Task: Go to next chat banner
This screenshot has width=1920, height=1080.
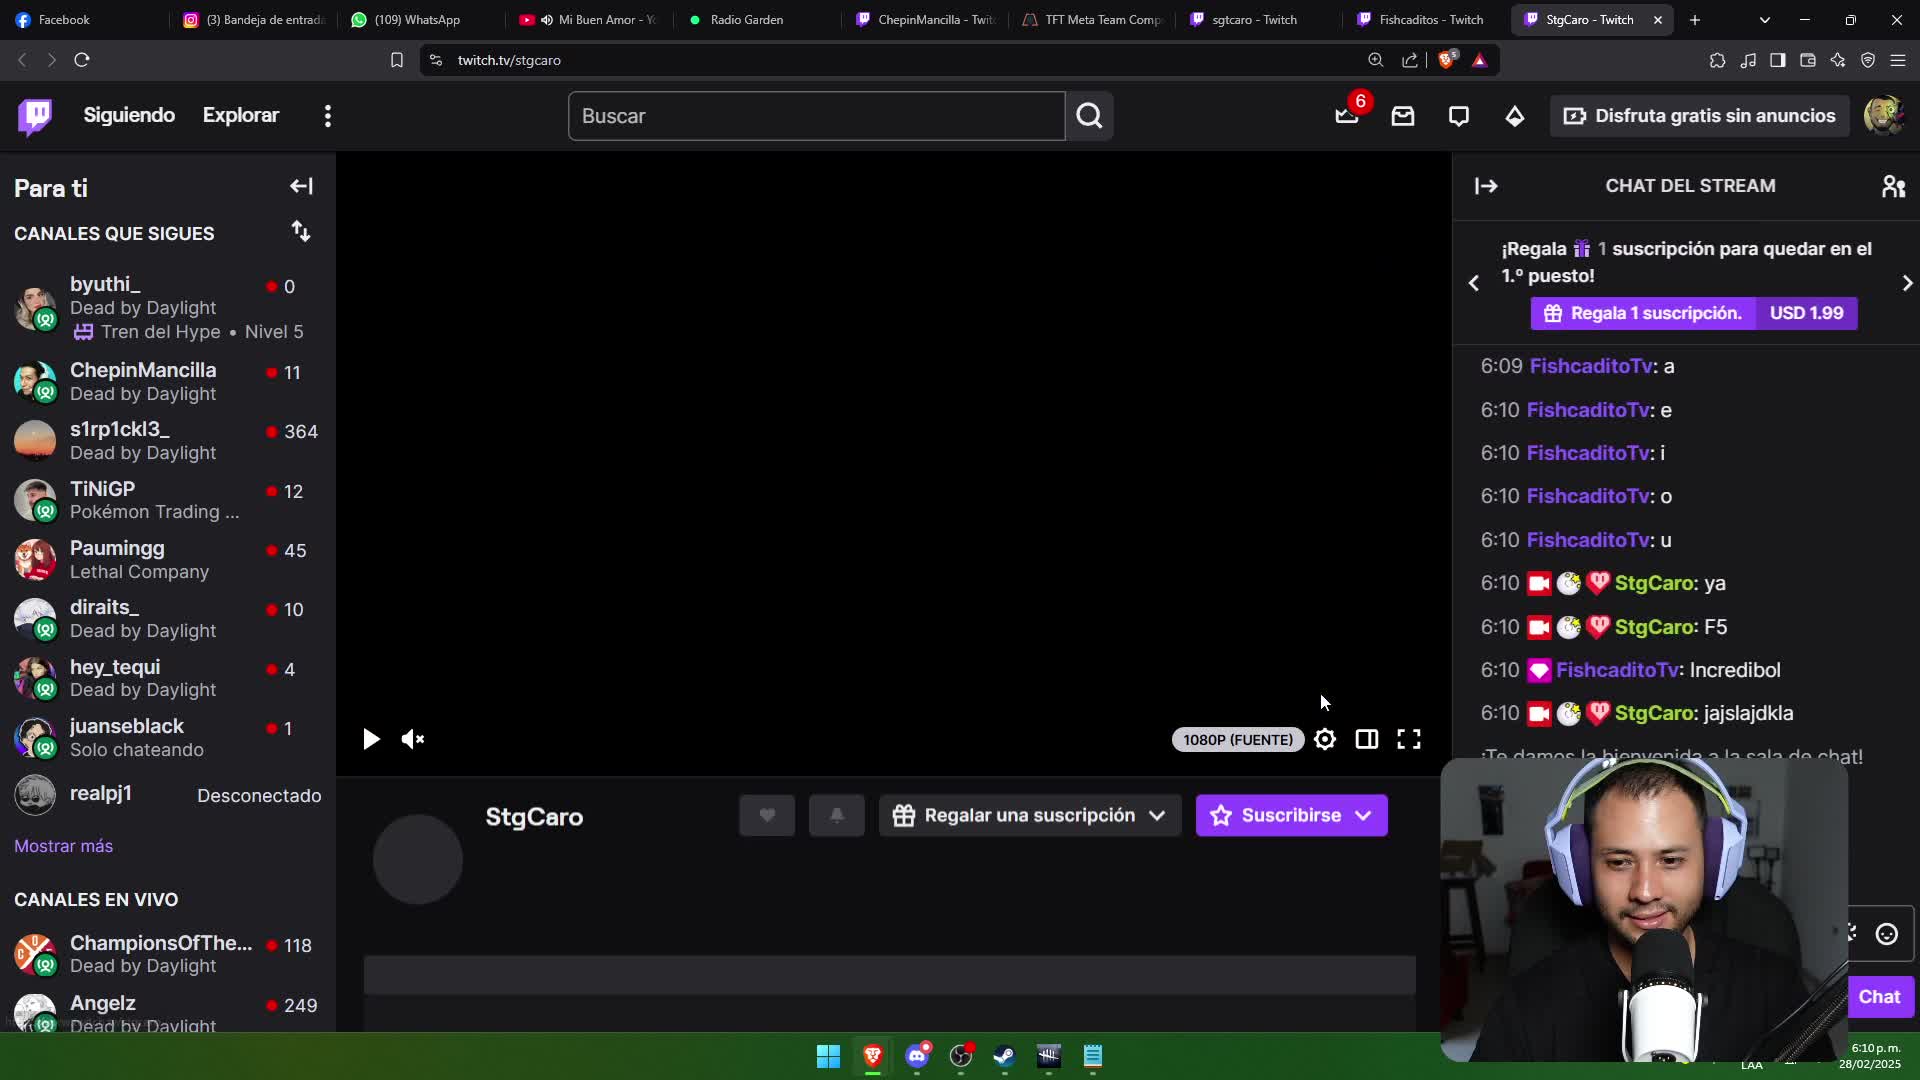Action: point(1907,283)
